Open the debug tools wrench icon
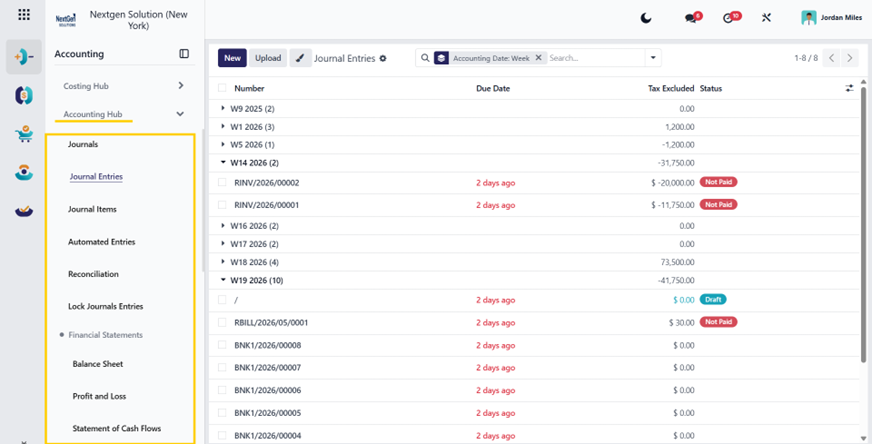Screen dimensions: 872x444 [x=766, y=18]
